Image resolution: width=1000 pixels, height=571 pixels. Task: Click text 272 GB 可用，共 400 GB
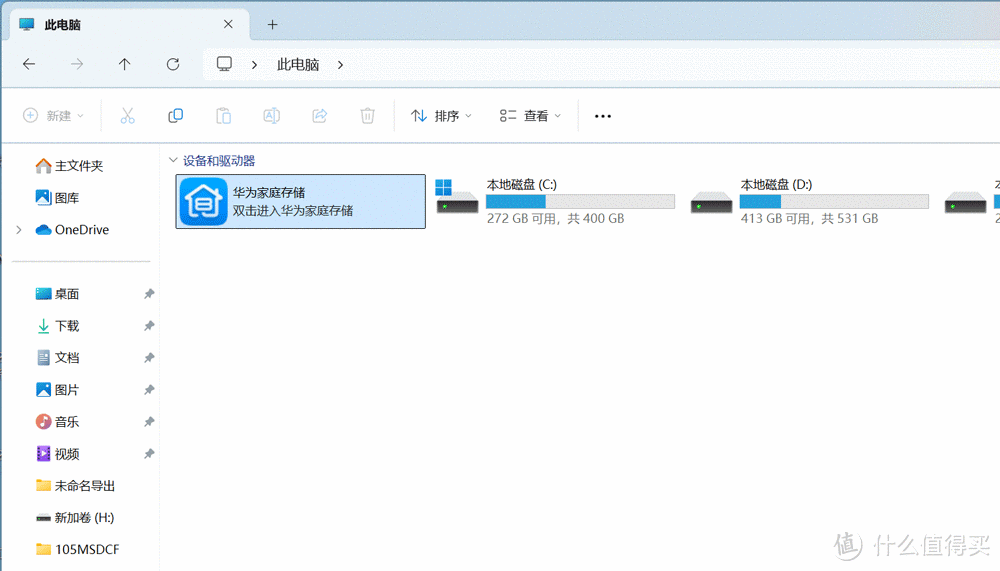555,219
